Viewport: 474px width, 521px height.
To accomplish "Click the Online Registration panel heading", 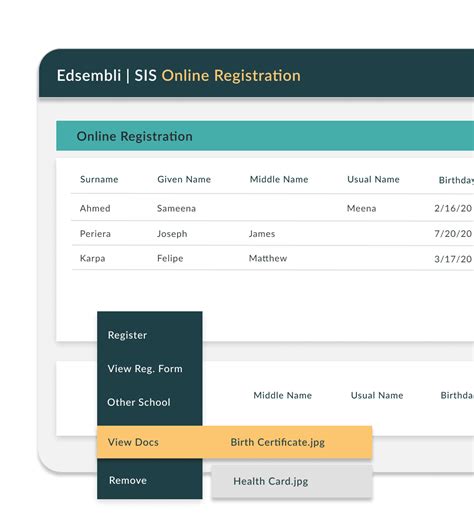I will [134, 136].
